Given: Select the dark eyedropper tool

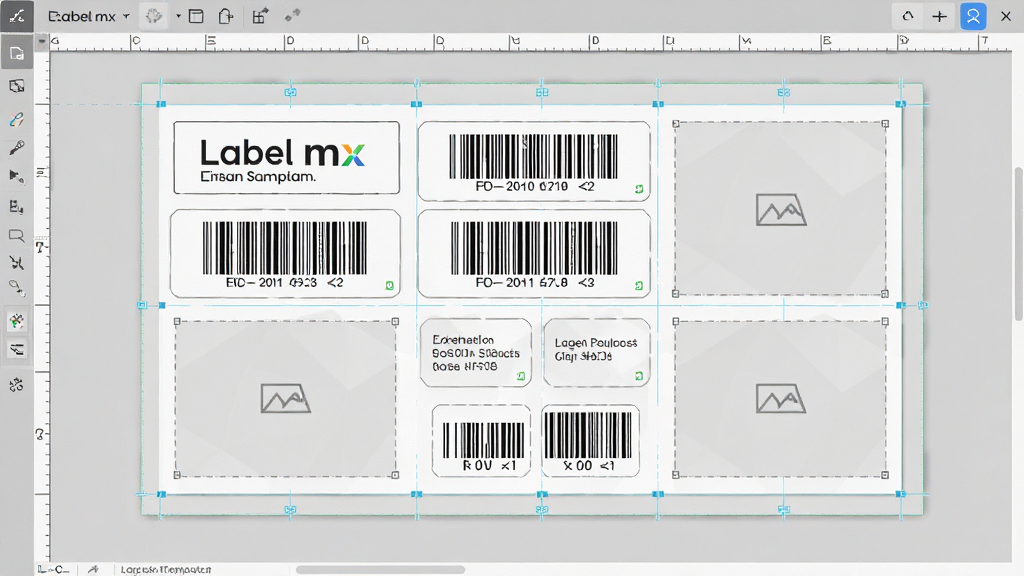Looking at the screenshot, I should (x=17, y=148).
